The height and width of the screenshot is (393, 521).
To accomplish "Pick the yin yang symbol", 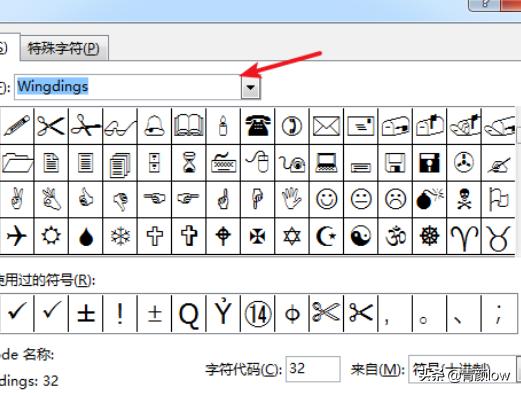I will tap(361, 236).
